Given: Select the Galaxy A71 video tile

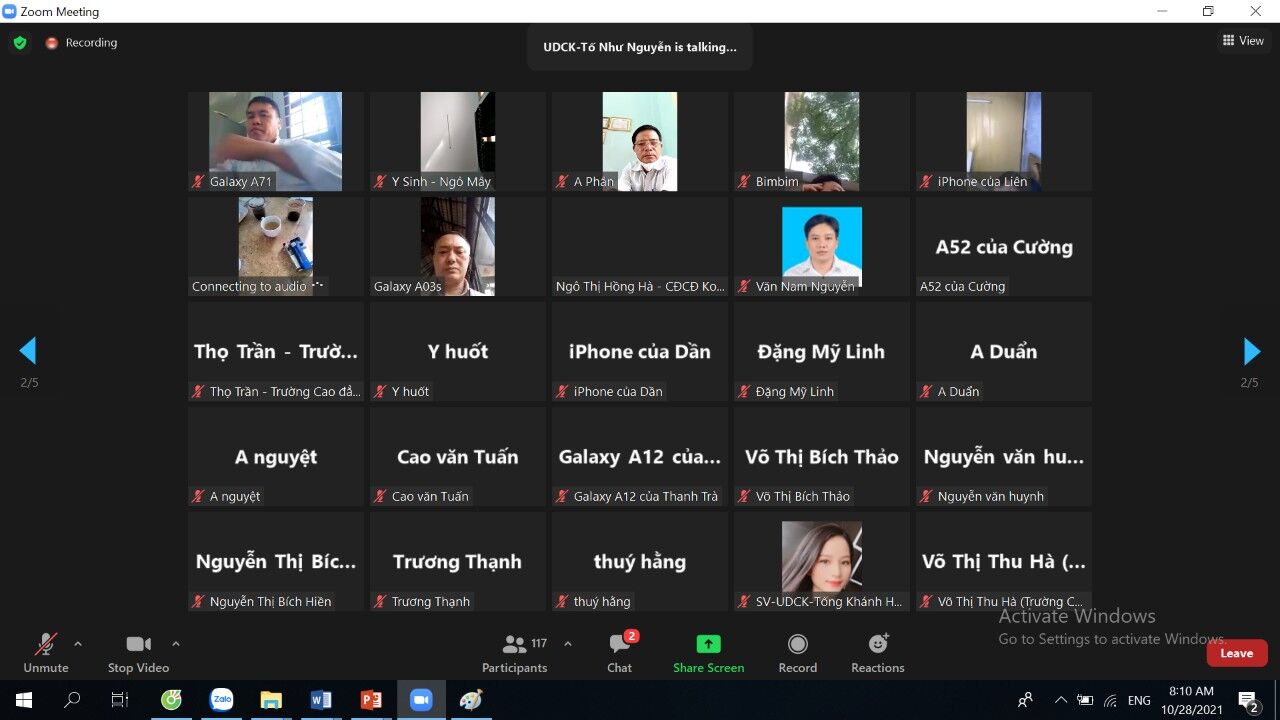Looking at the screenshot, I should point(276,141).
